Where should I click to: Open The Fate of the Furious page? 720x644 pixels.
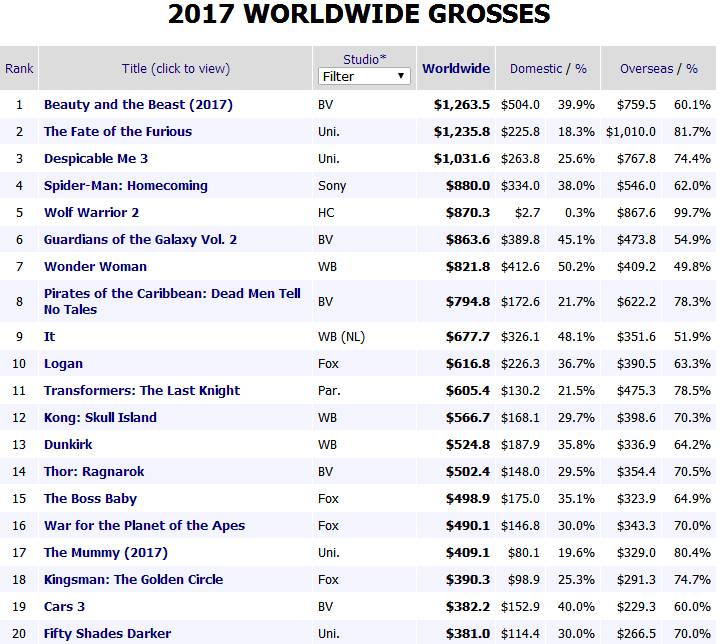pyautogui.click(x=118, y=131)
